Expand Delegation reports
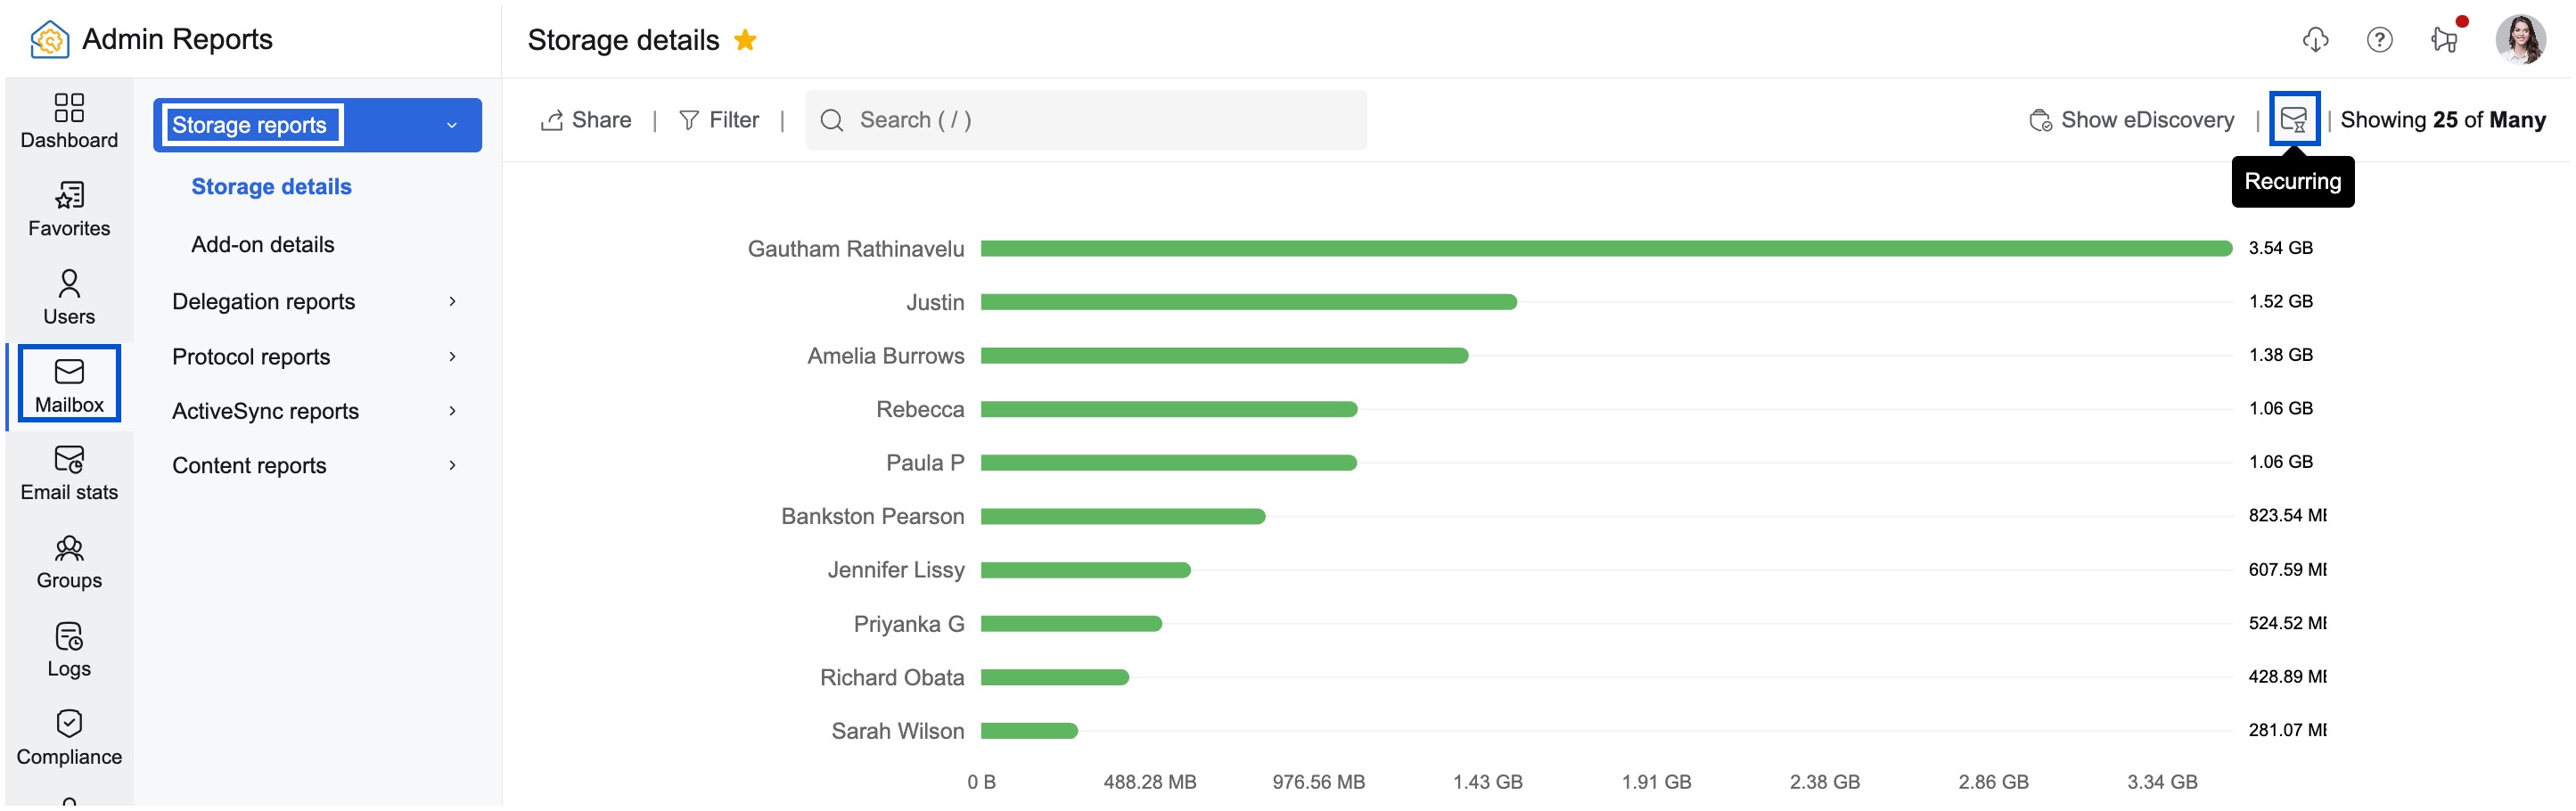 point(264,301)
